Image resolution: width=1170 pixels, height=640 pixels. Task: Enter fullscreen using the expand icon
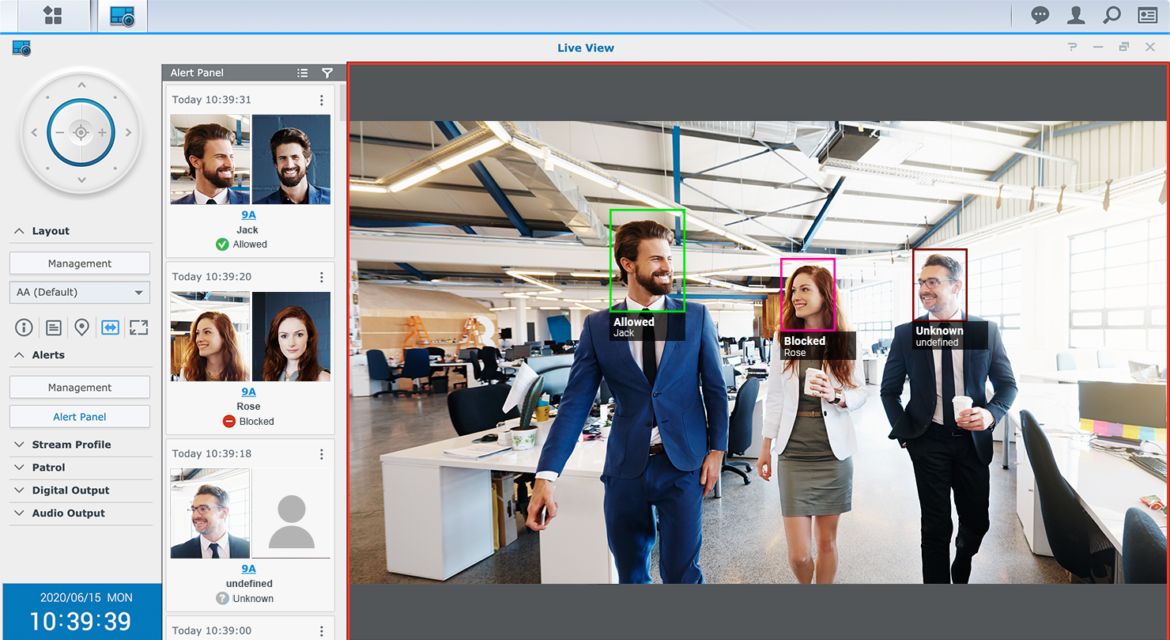click(138, 327)
